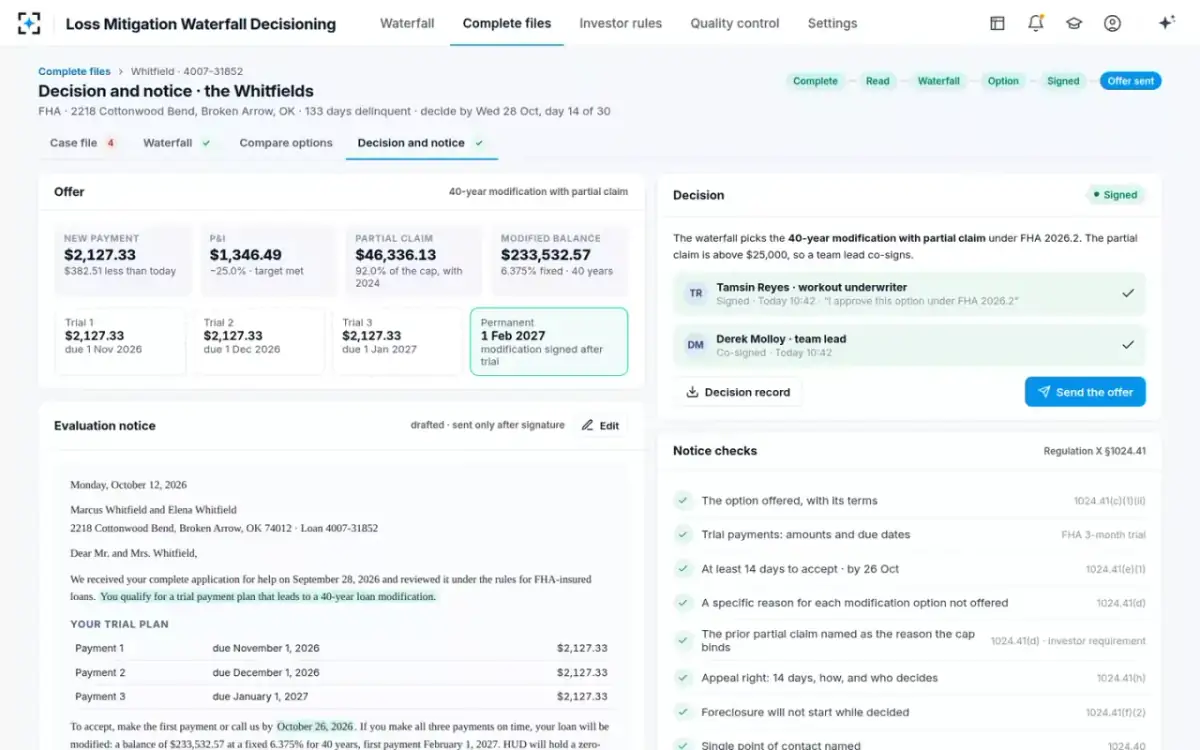Click check icon for 'Appeal right: 14 days'
Screen dimensions: 1200x750
click(682, 677)
